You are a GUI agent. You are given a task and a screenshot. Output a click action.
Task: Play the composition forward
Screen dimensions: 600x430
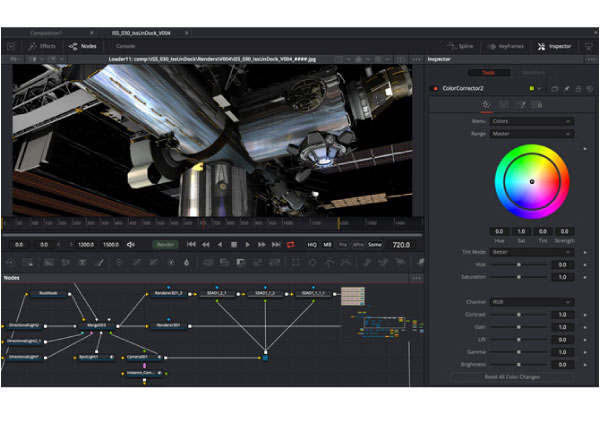248,244
